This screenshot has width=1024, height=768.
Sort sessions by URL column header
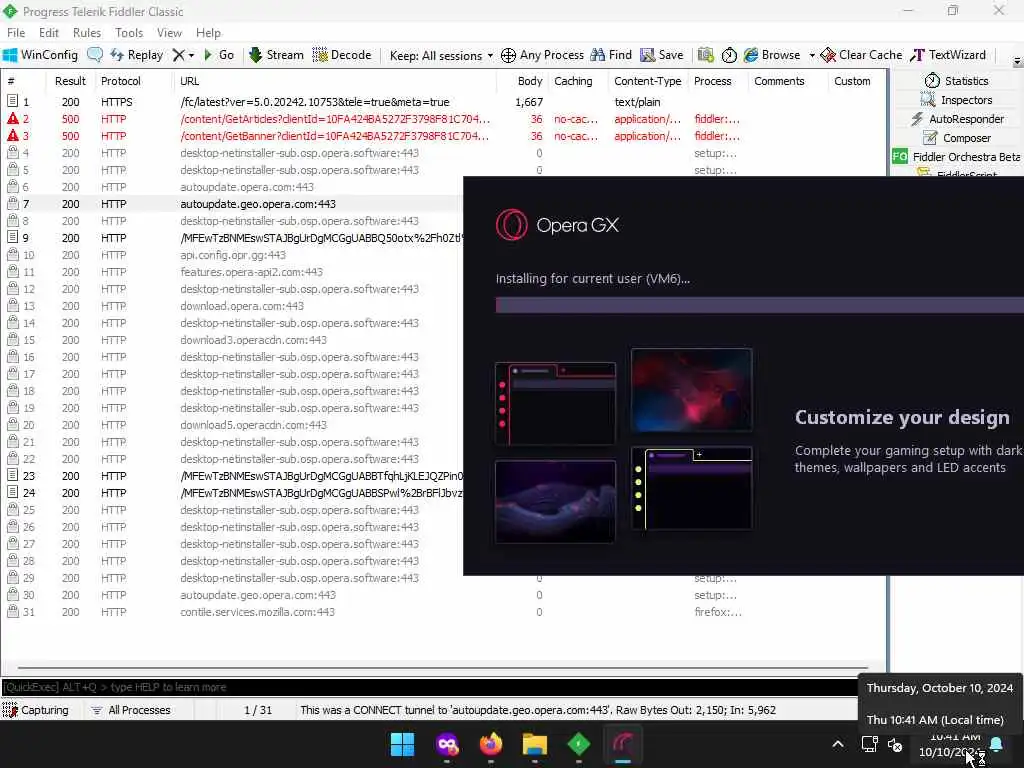[x=189, y=81]
